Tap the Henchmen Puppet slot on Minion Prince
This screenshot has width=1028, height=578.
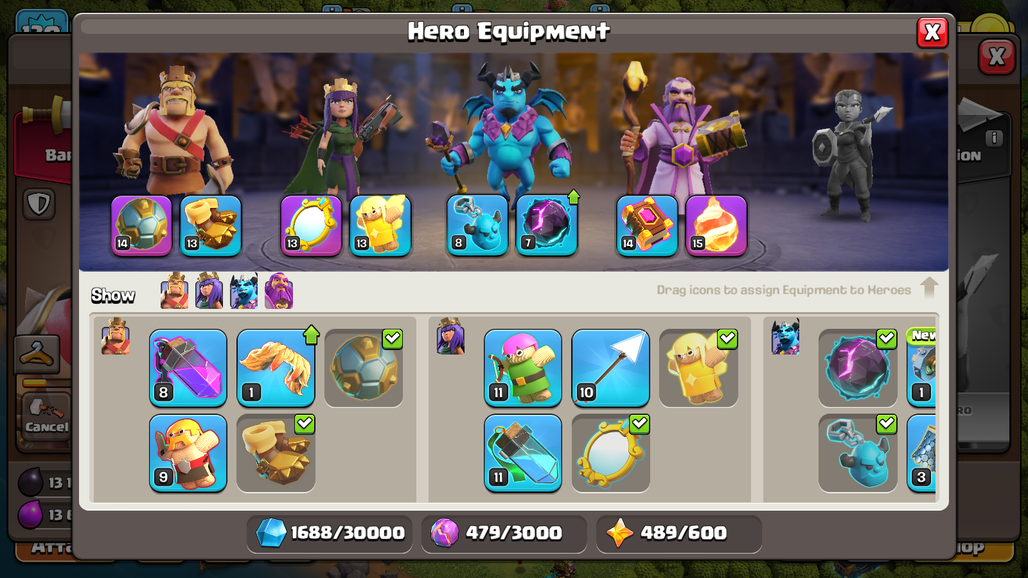tap(477, 225)
